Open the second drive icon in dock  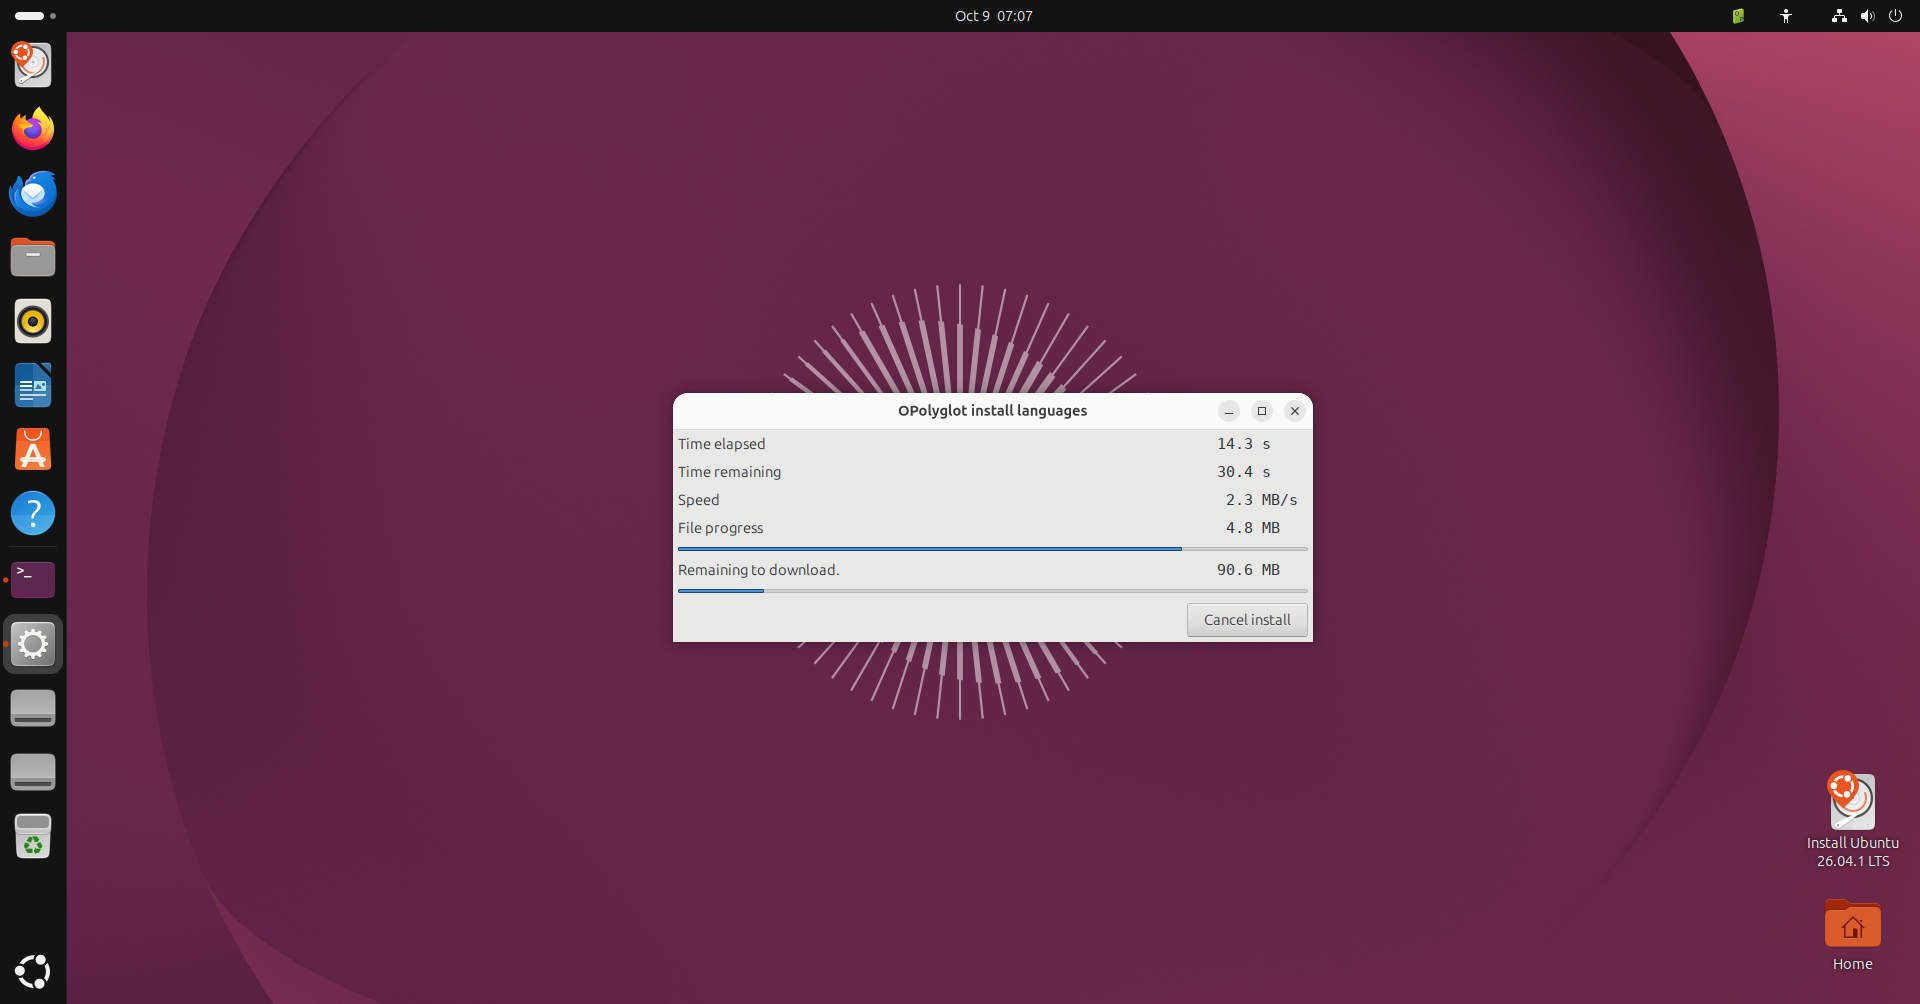(x=33, y=772)
